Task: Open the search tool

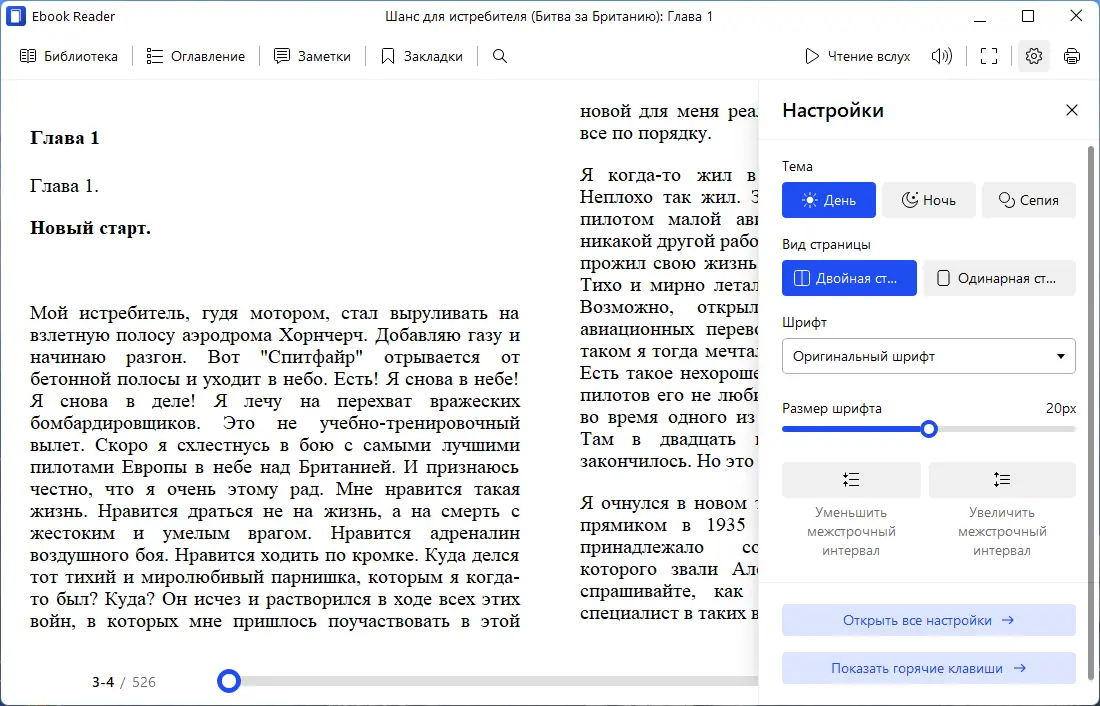Action: 500,56
